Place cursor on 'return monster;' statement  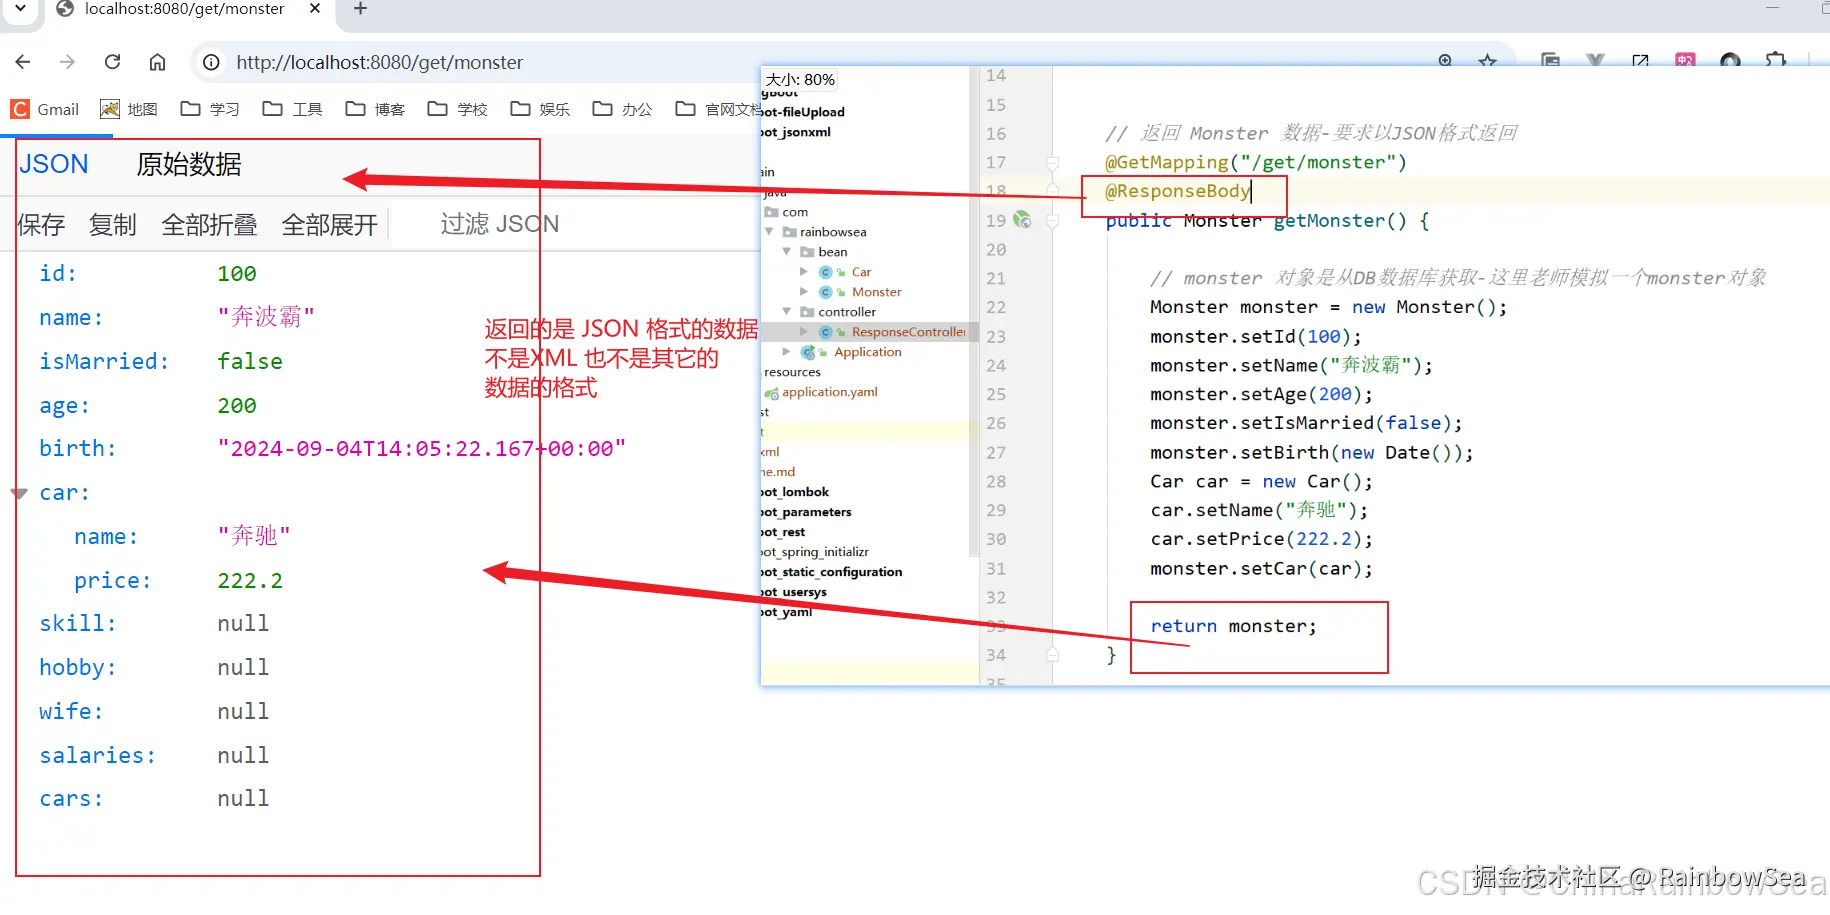[1233, 626]
